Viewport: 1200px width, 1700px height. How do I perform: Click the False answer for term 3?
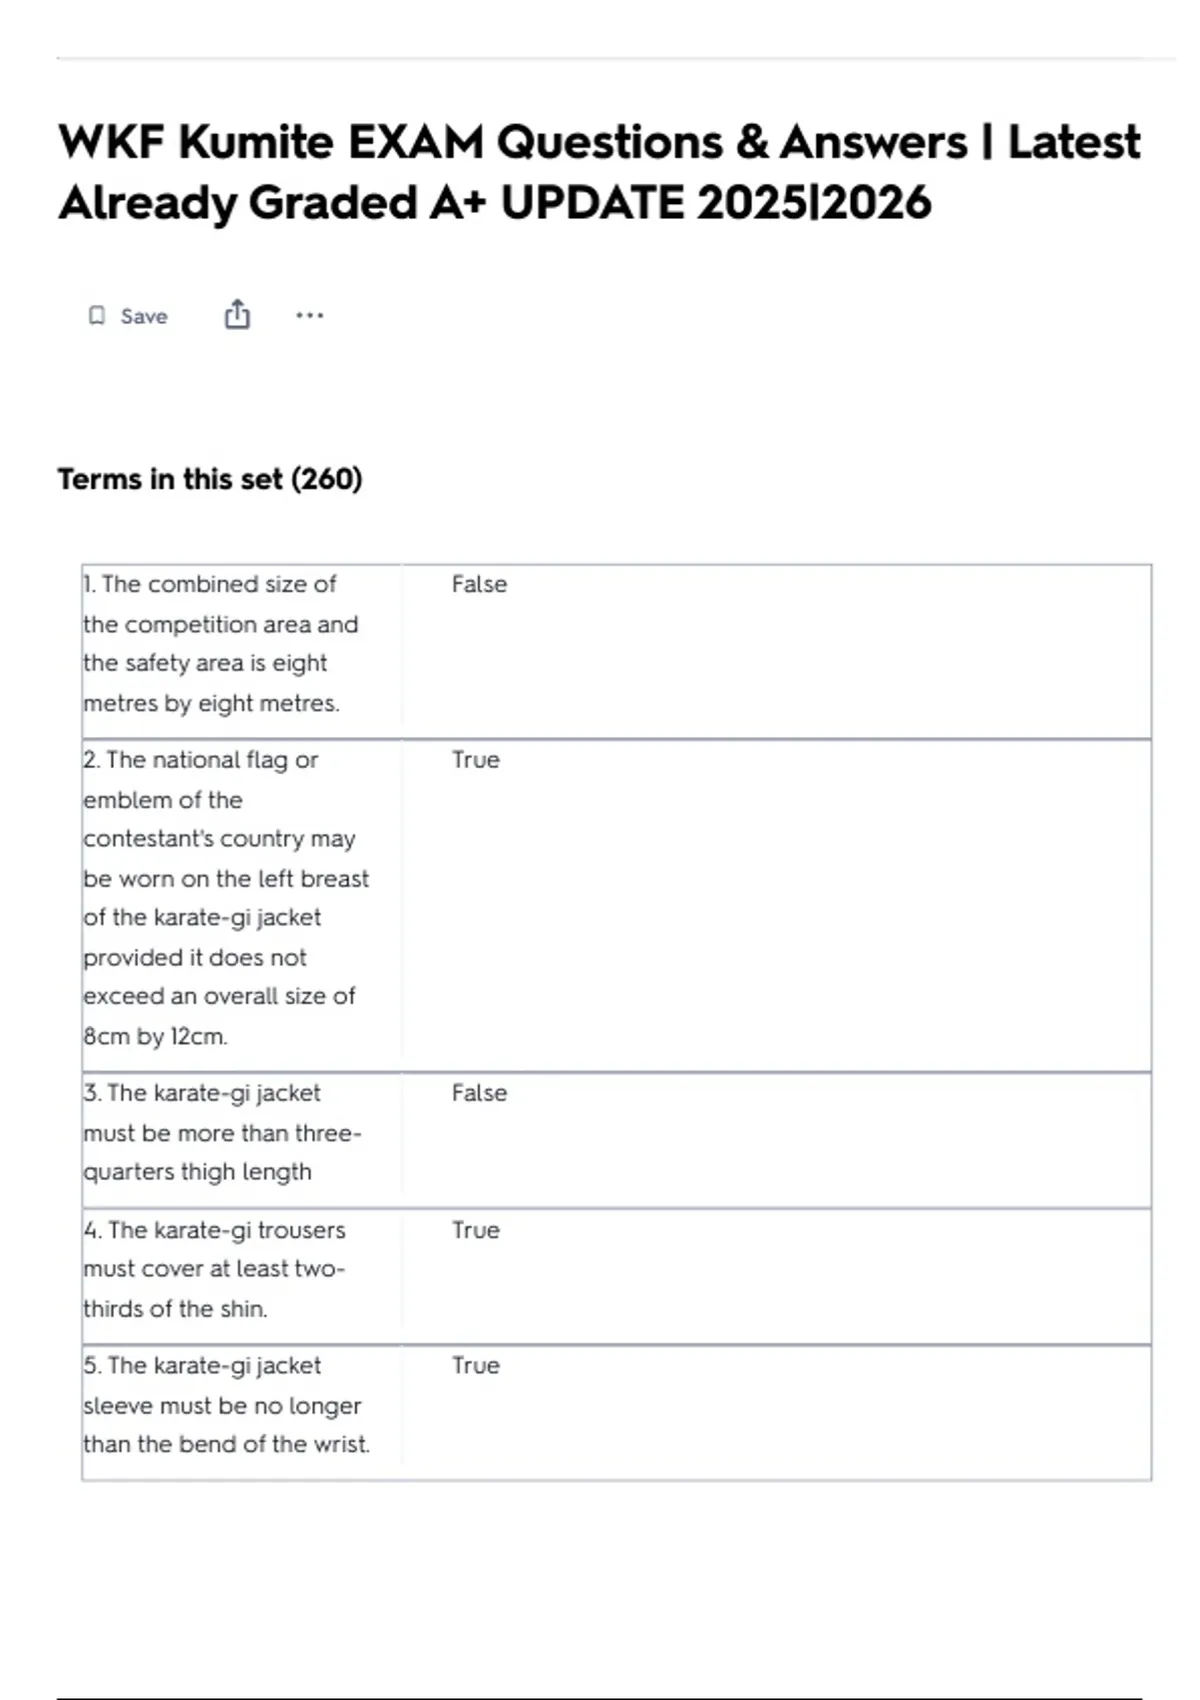(x=479, y=1093)
